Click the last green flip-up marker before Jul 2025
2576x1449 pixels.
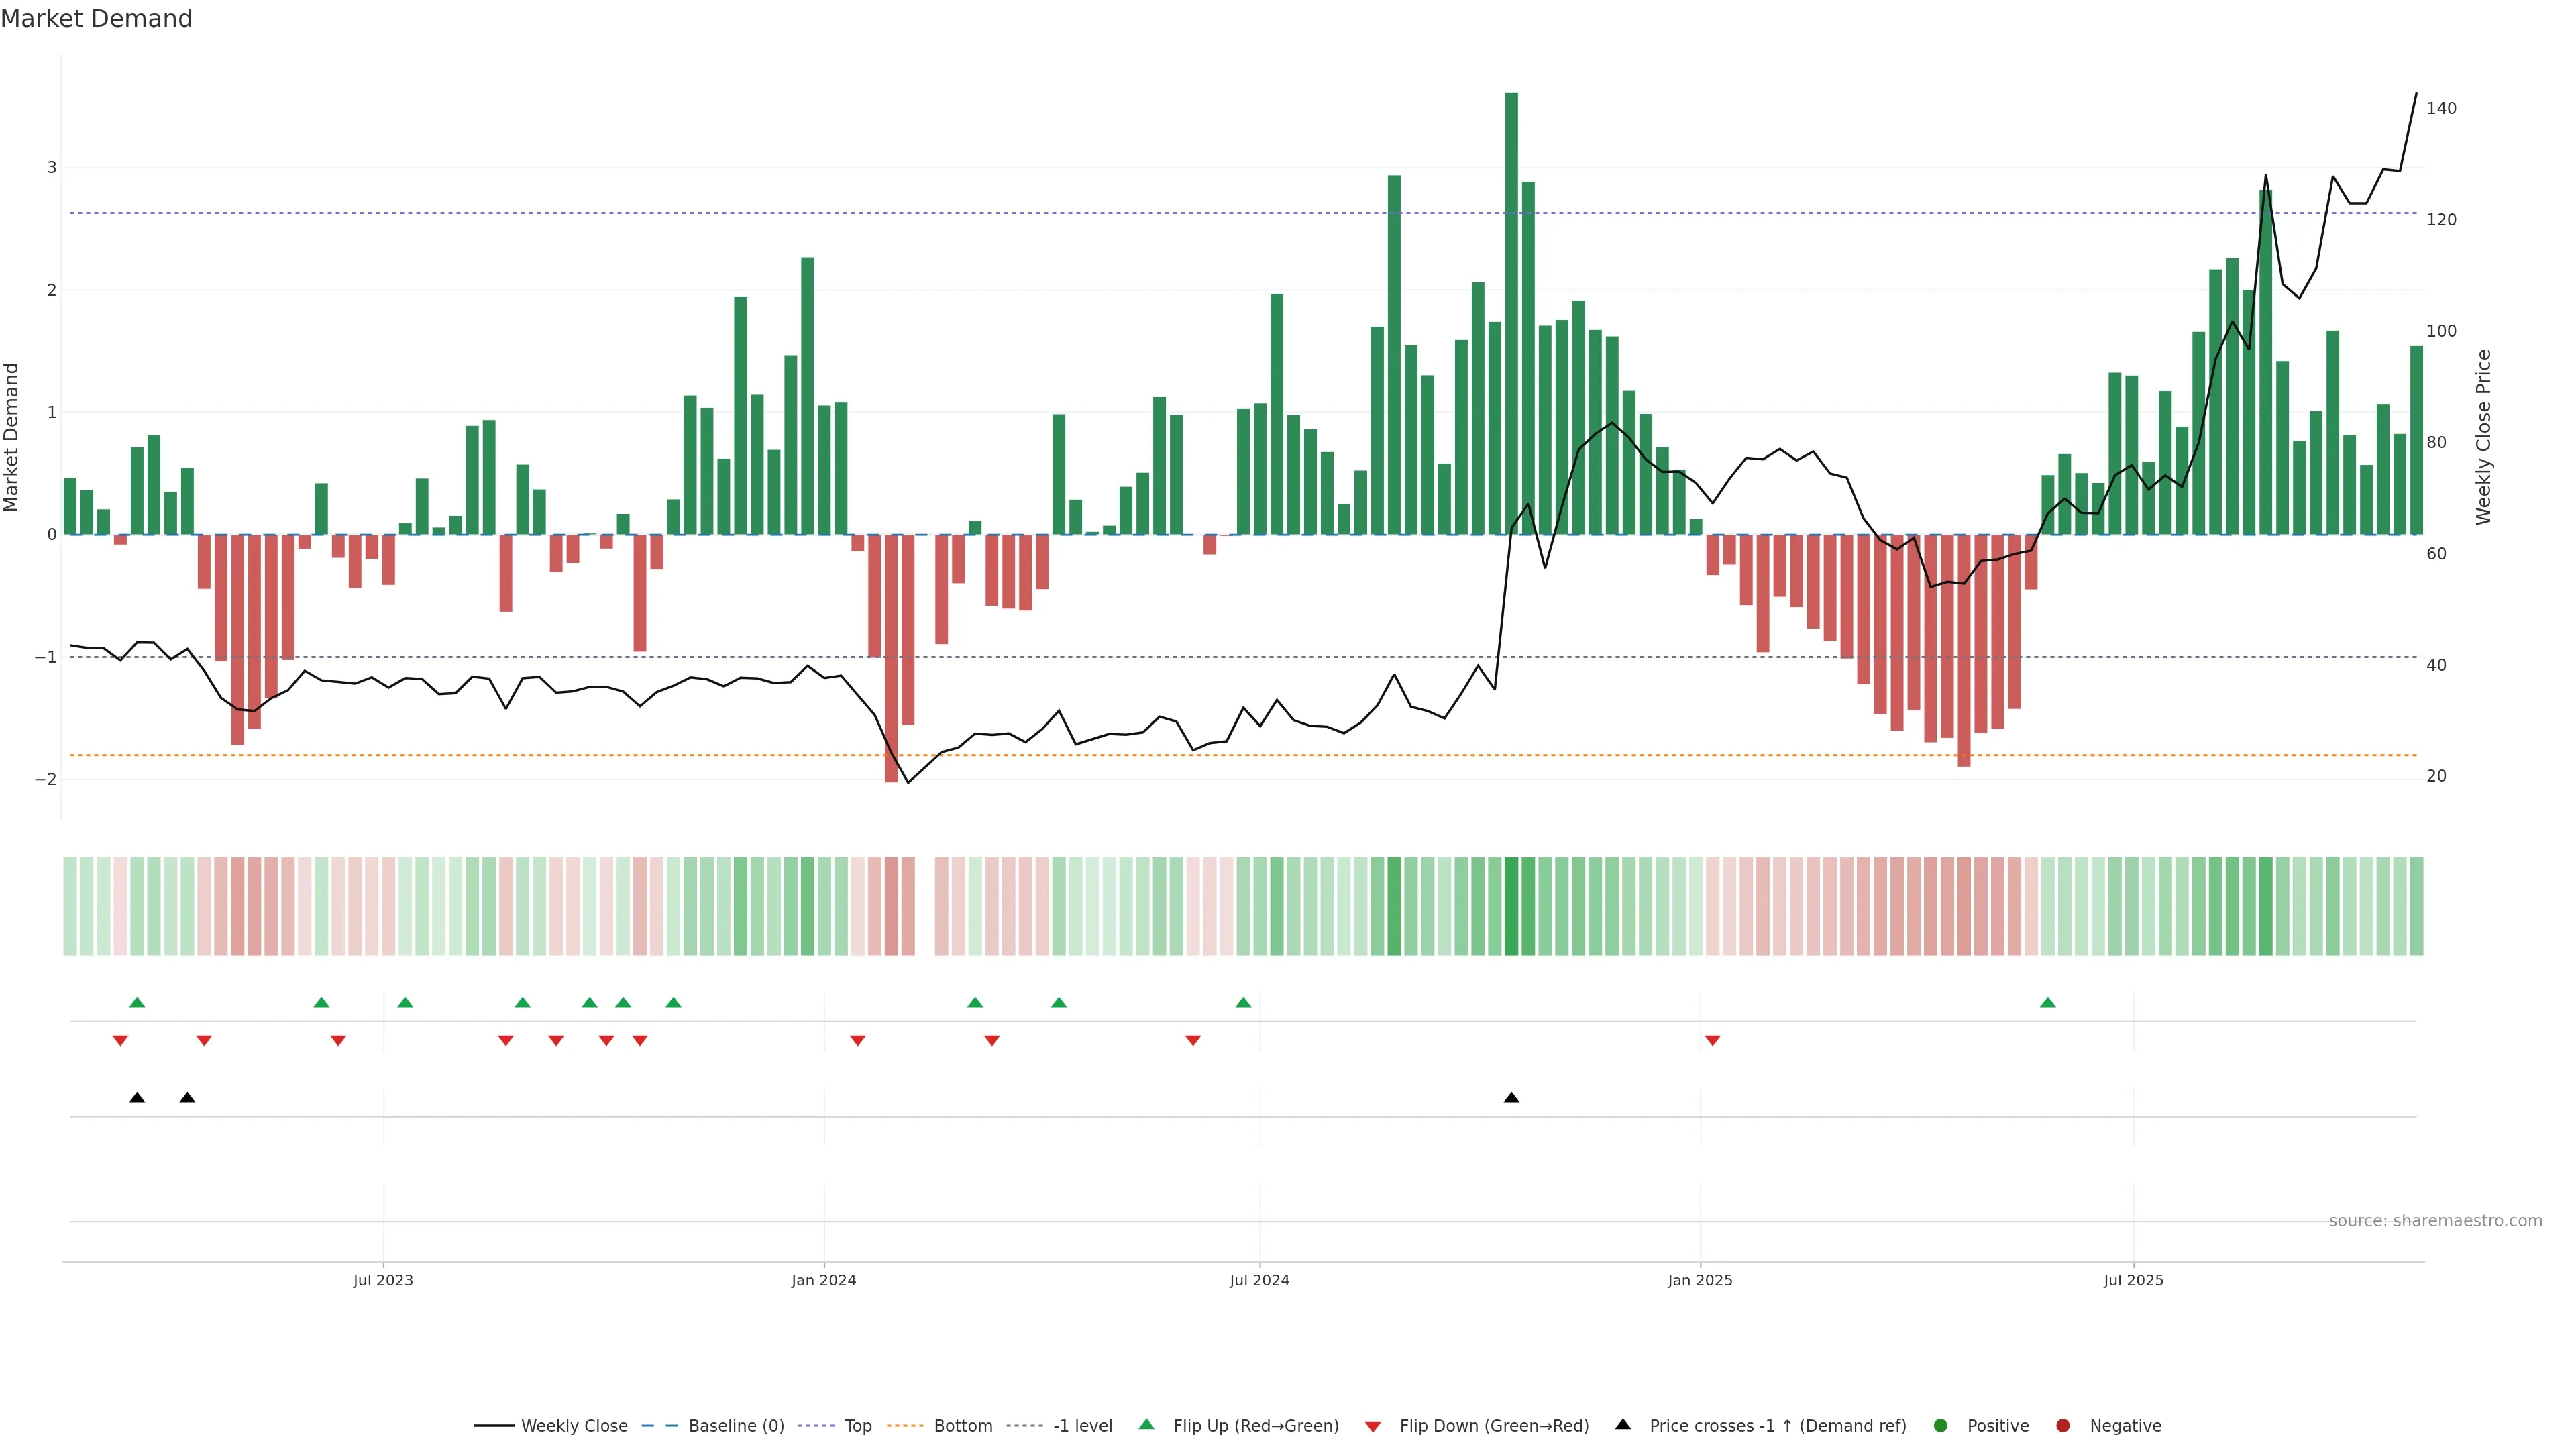(2047, 1002)
